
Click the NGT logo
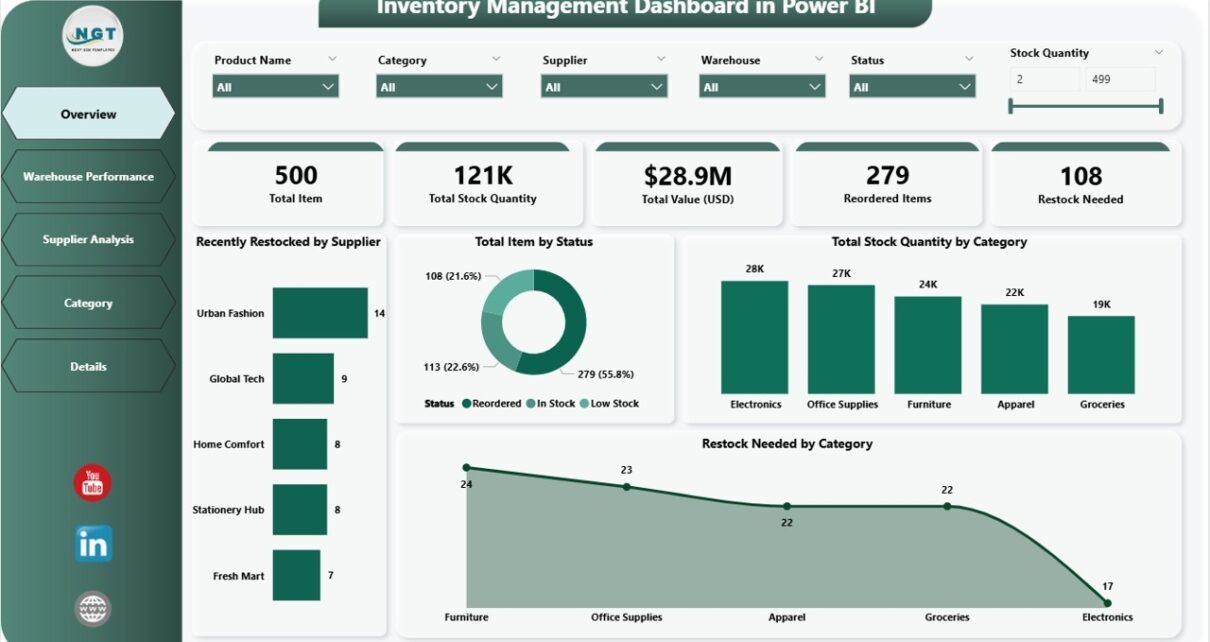pyautogui.click(x=93, y=36)
